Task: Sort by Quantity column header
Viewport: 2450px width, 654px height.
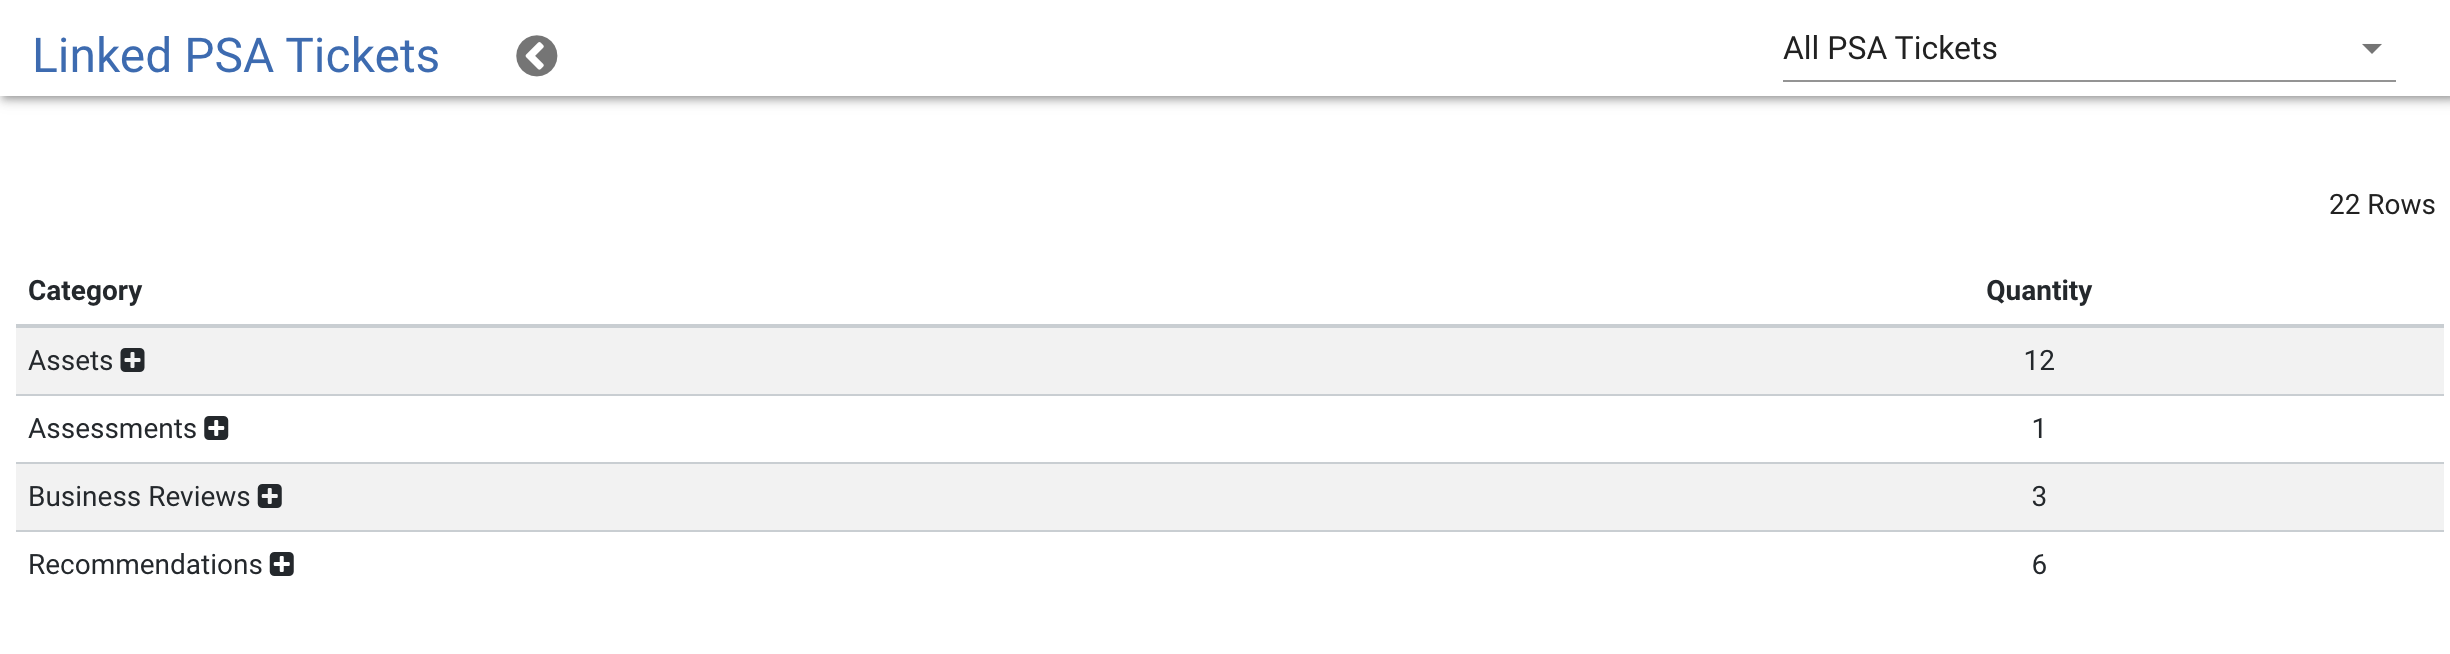Action: (x=2039, y=291)
